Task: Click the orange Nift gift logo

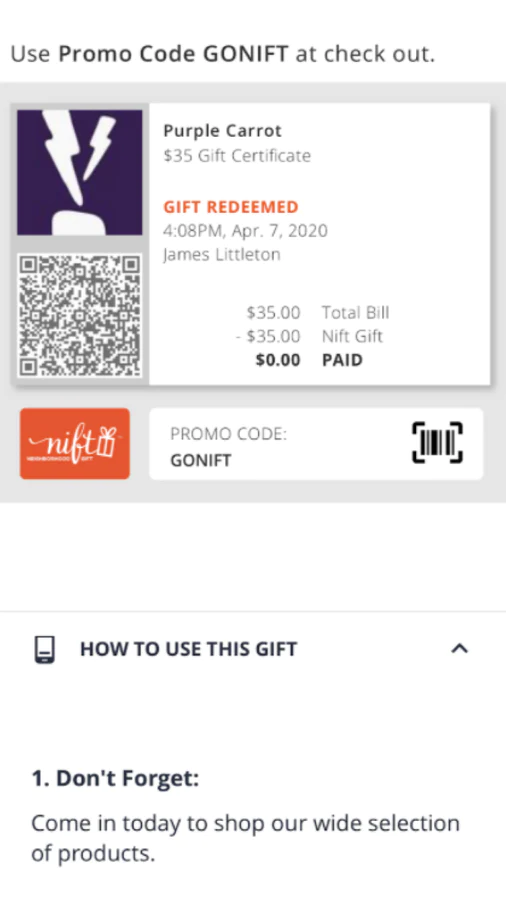Action: (75, 443)
